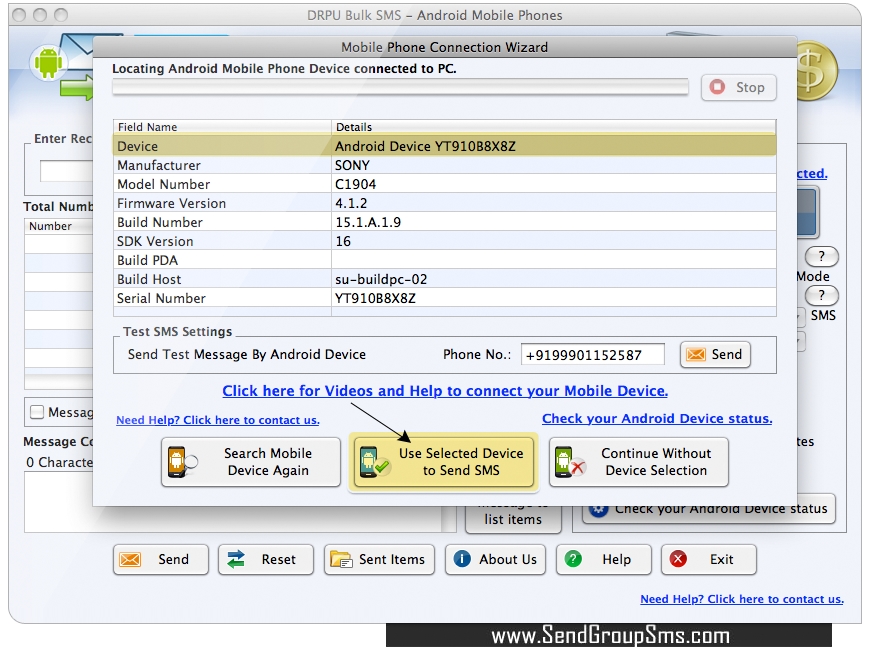The width and height of the screenshot is (870, 649).
Task: Click Serial Number value YT910B8X8Z
Action: pyautogui.click(x=375, y=298)
